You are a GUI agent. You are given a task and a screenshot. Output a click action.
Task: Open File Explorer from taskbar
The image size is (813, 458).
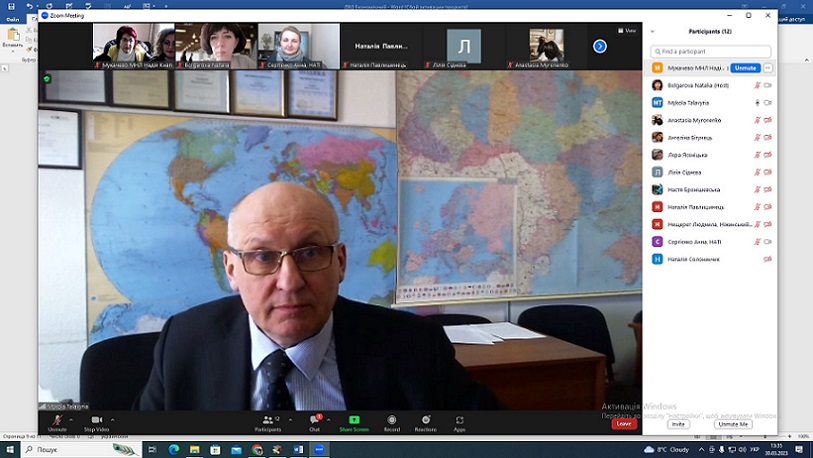coord(194,450)
